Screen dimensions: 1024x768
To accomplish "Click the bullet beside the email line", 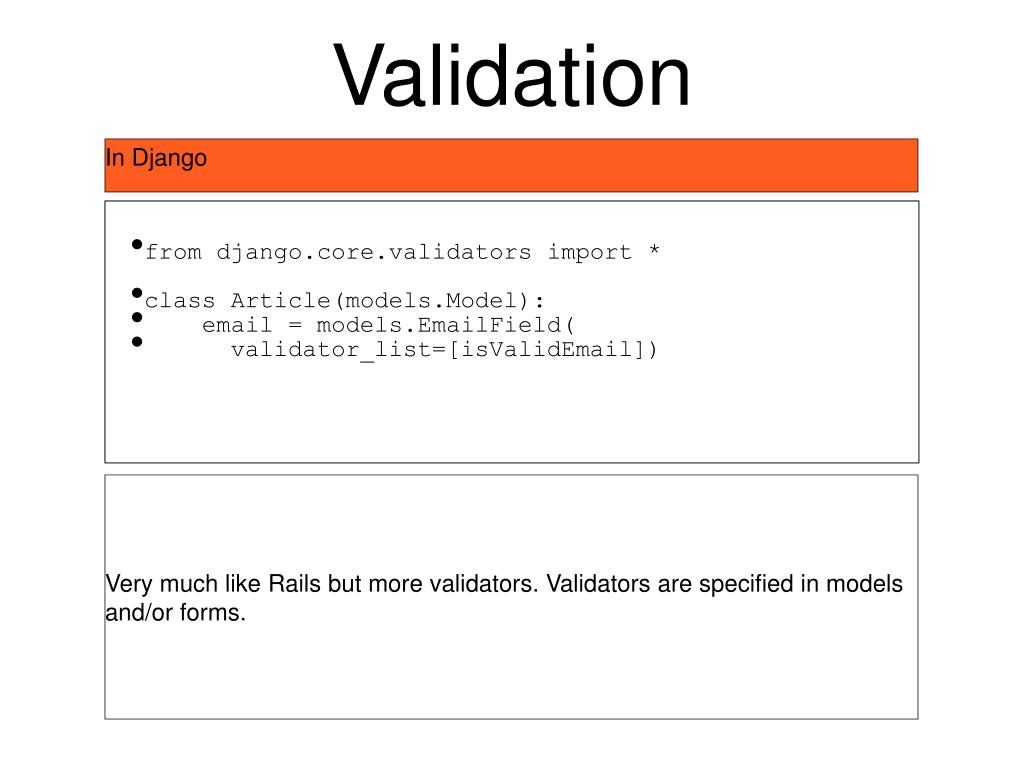I will click(137, 317).
